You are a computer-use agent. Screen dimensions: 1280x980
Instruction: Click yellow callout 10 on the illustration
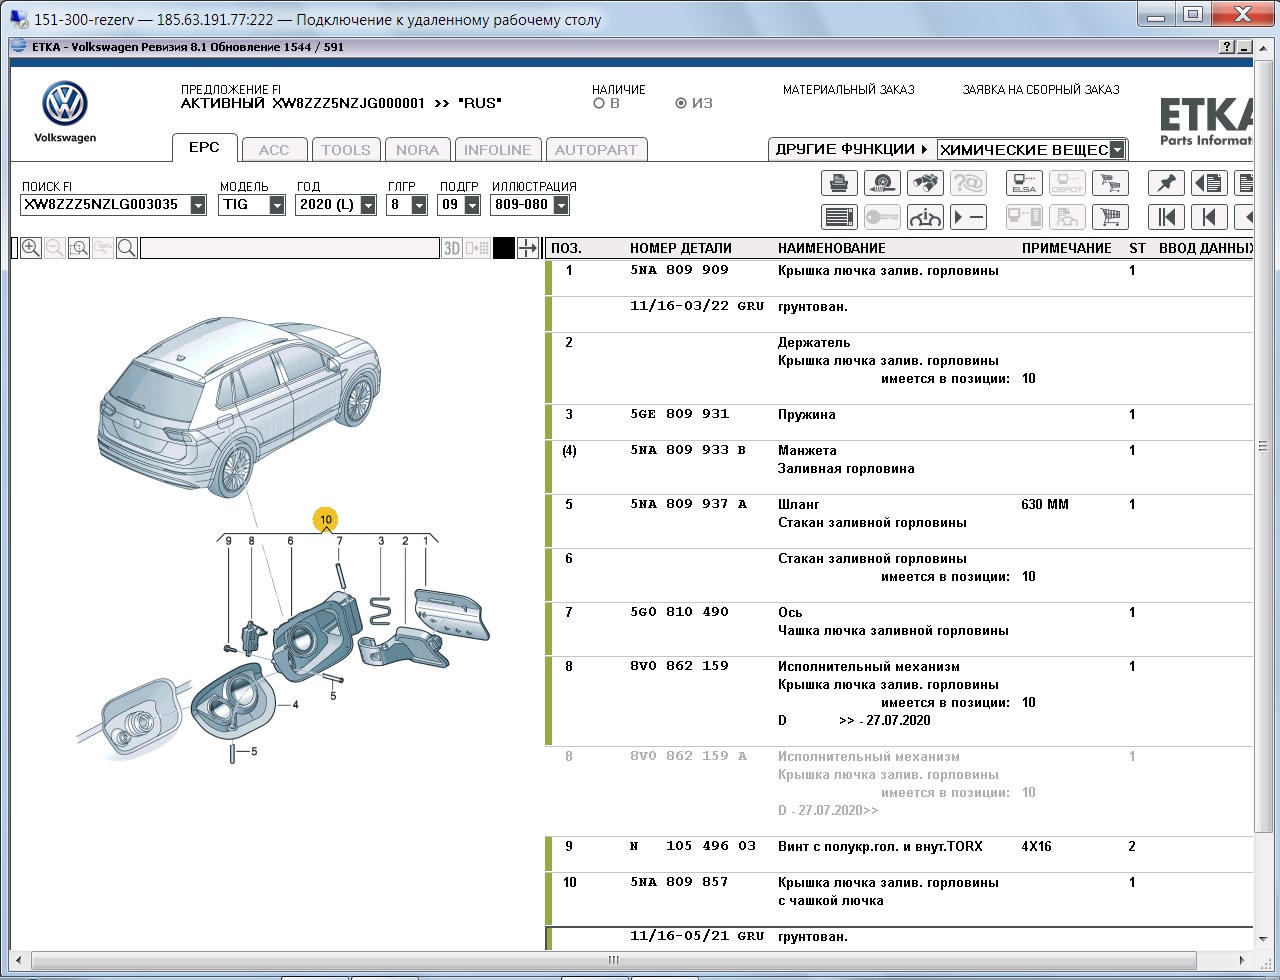(326, 520)
